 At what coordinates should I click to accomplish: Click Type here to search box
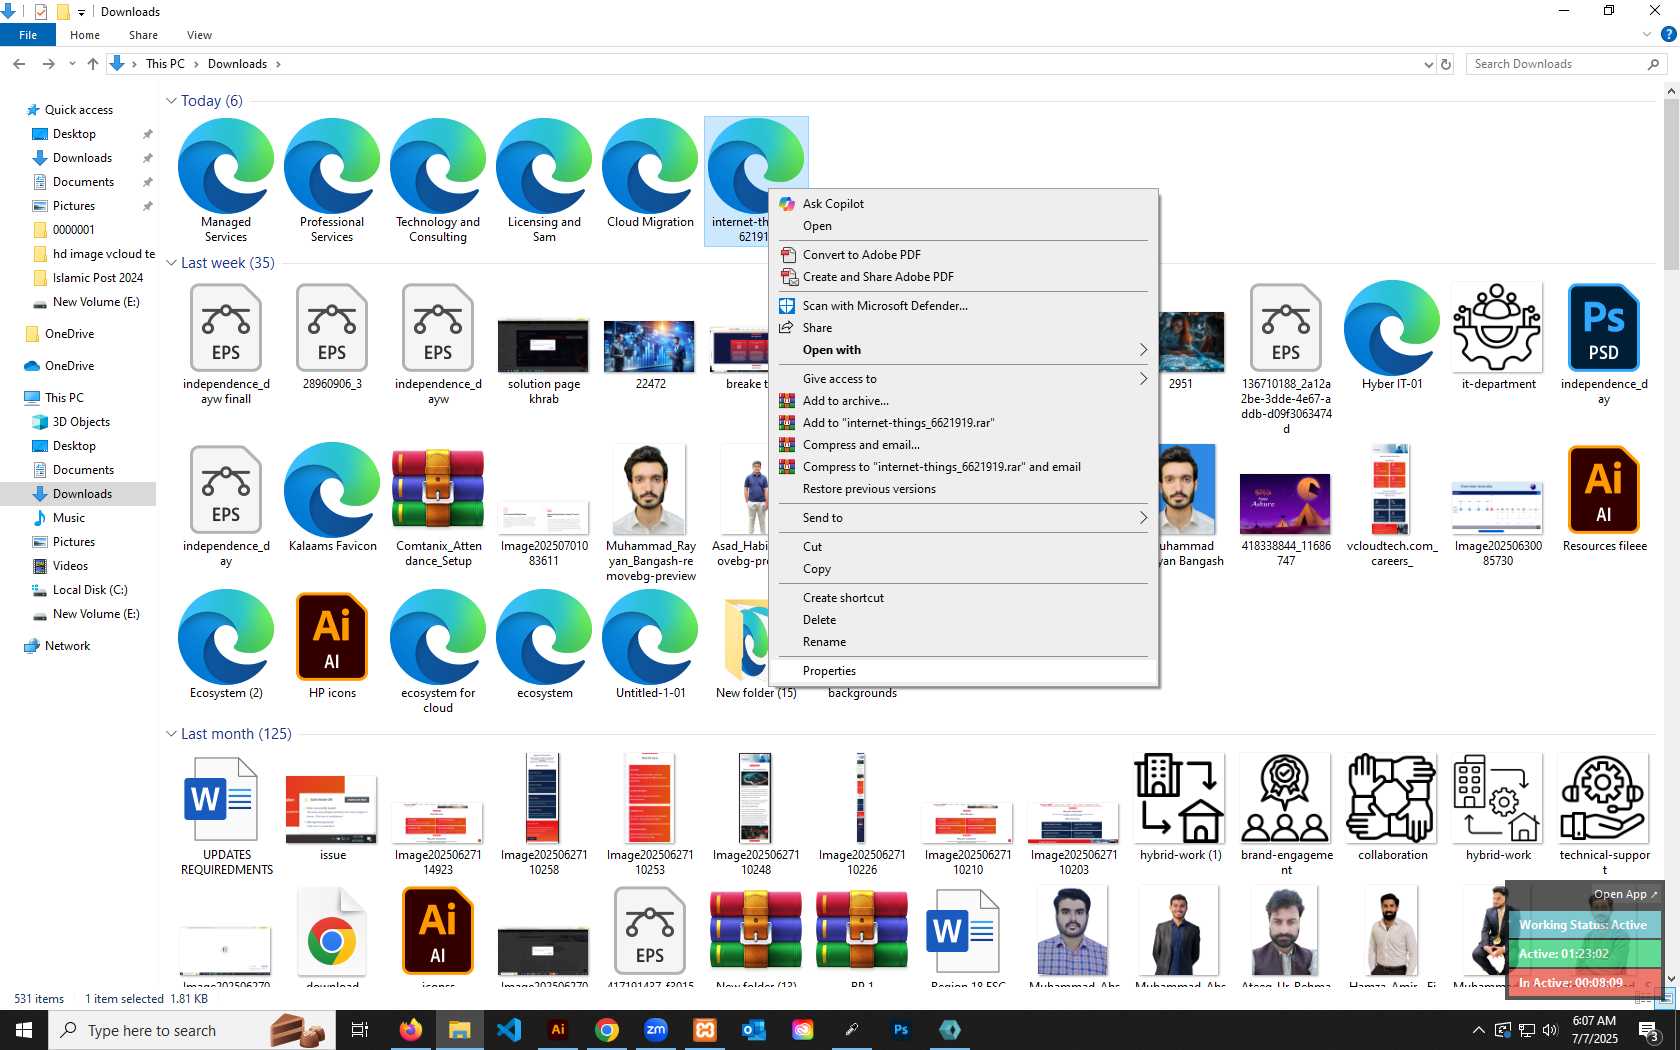click(190, 1030)
